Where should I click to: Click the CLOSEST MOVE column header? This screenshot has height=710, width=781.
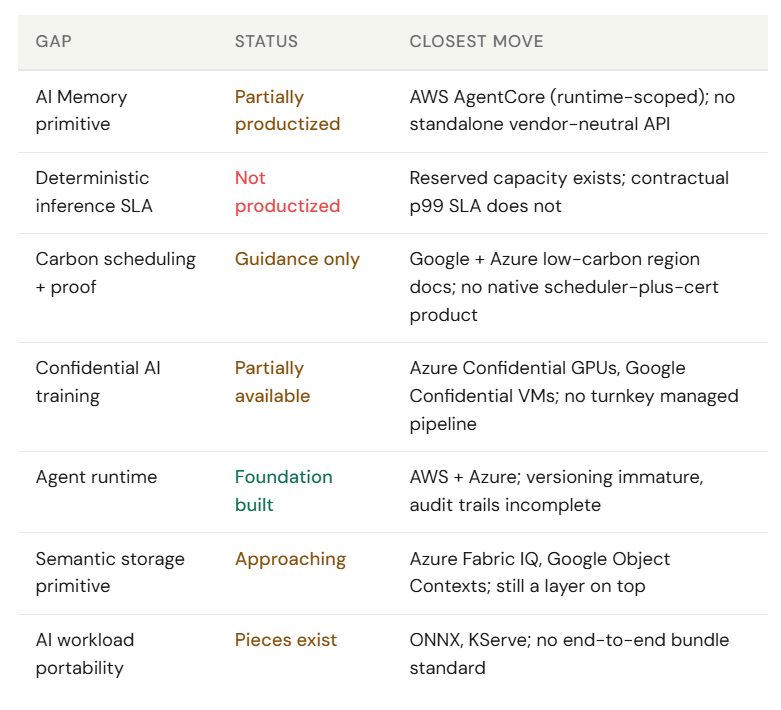476,41
